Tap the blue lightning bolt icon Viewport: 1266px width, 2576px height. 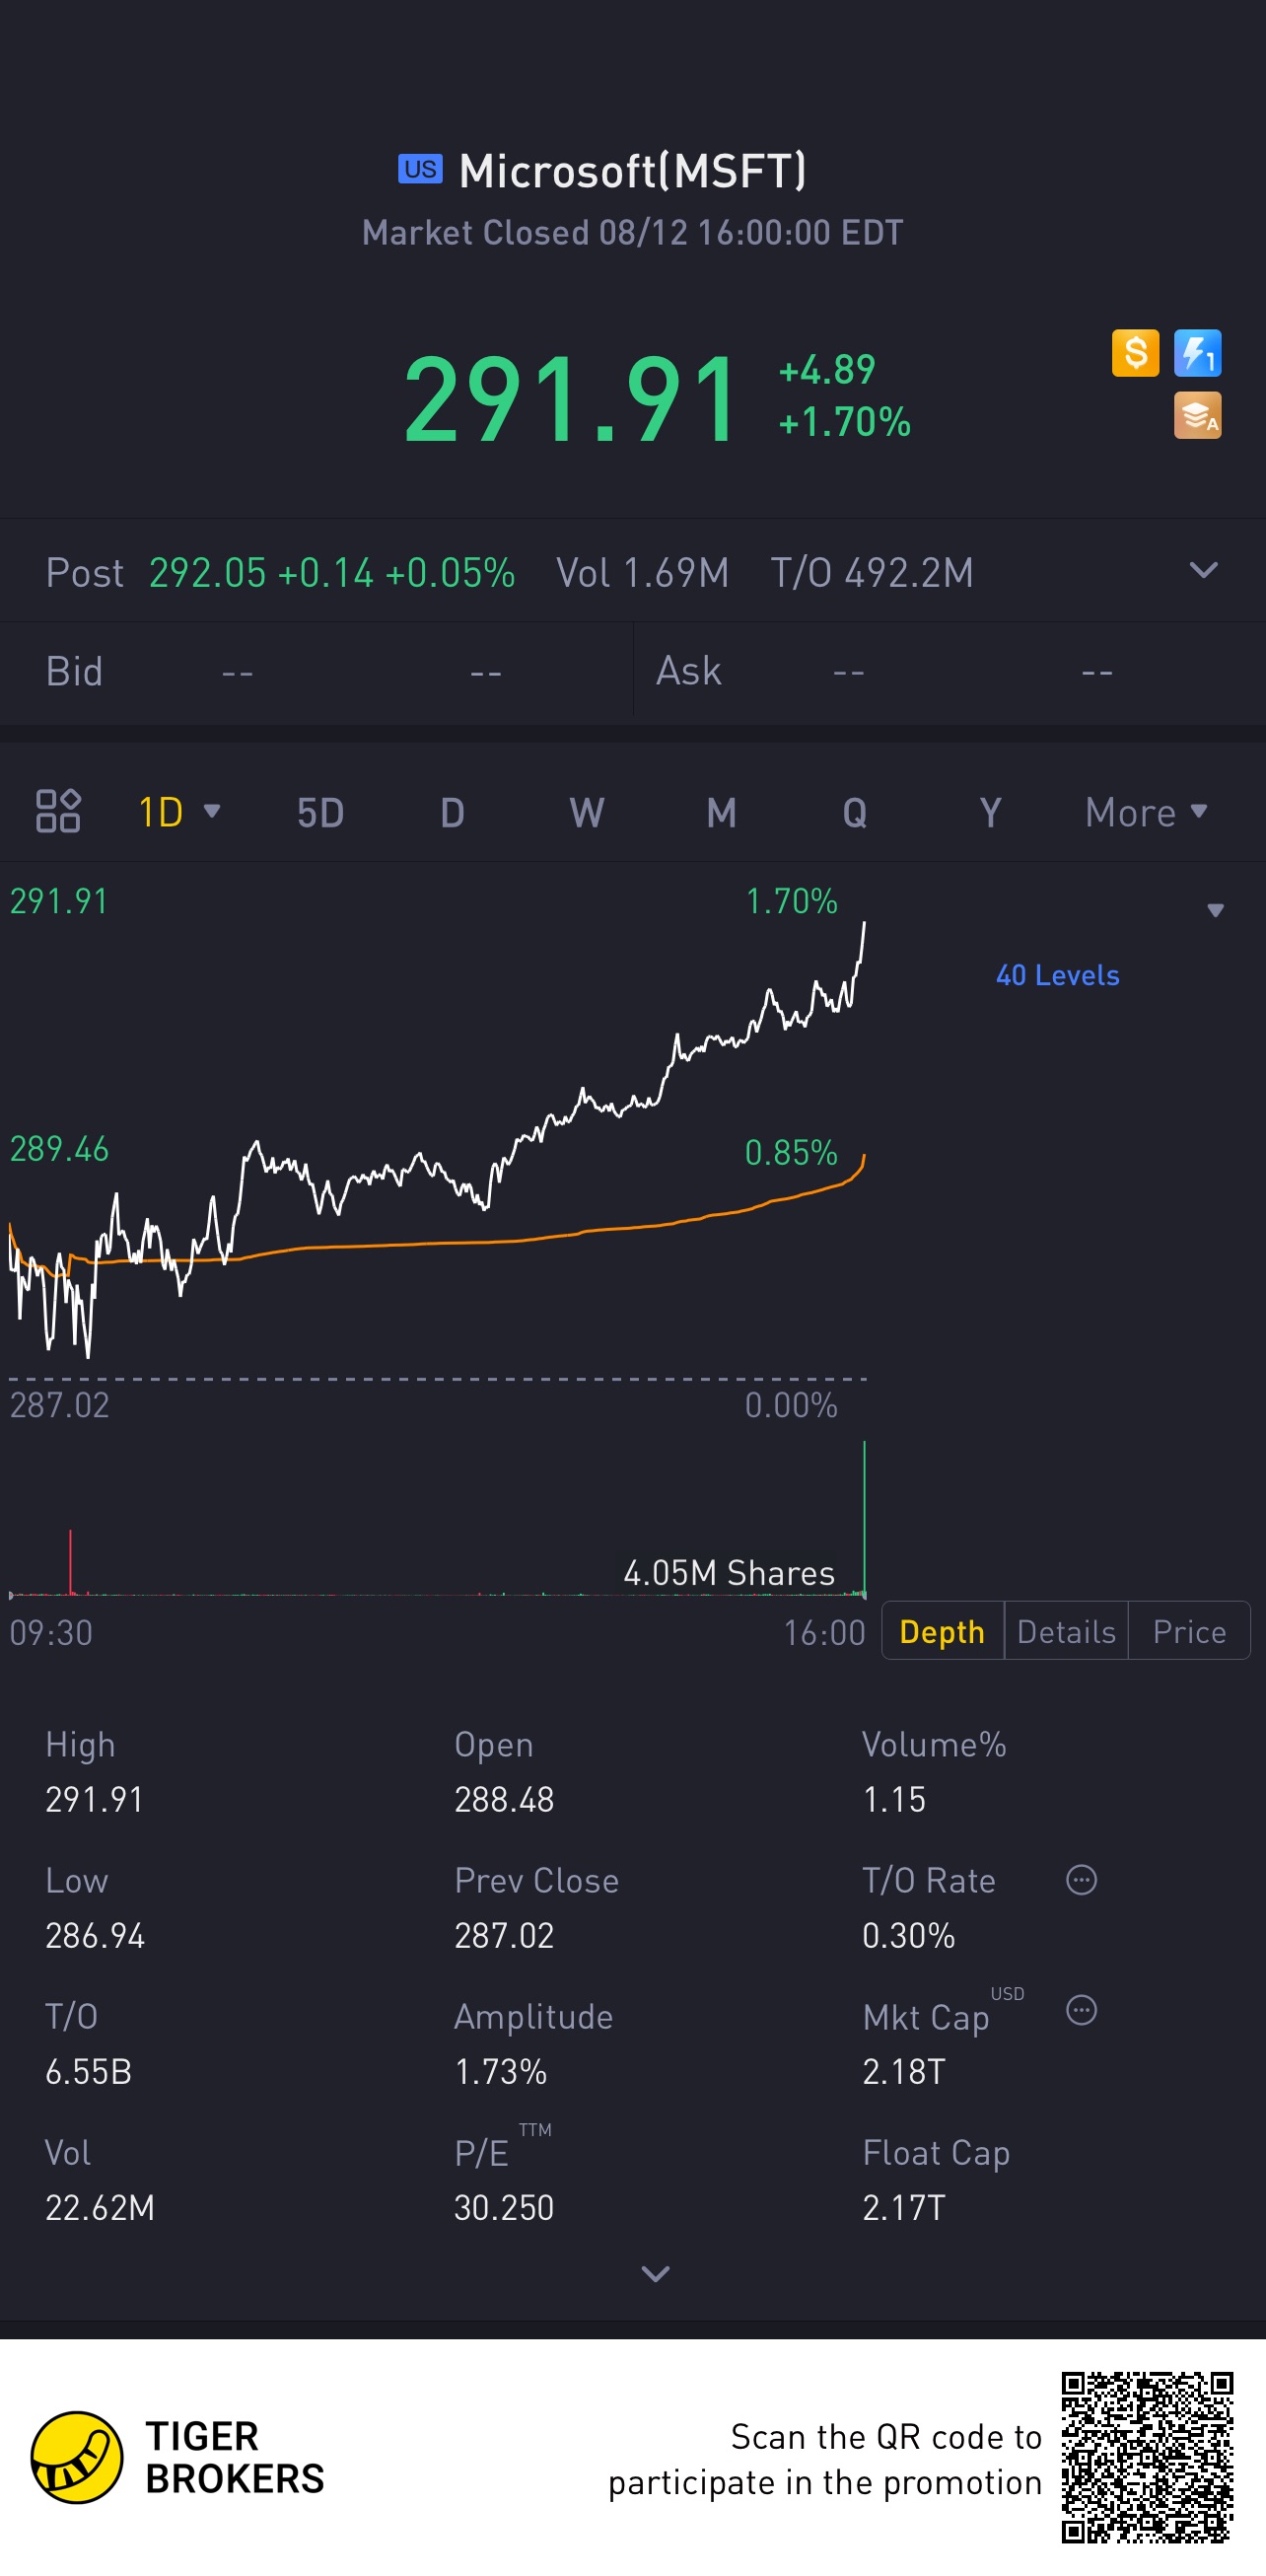pyautogui.click(x=1197, y=353)
